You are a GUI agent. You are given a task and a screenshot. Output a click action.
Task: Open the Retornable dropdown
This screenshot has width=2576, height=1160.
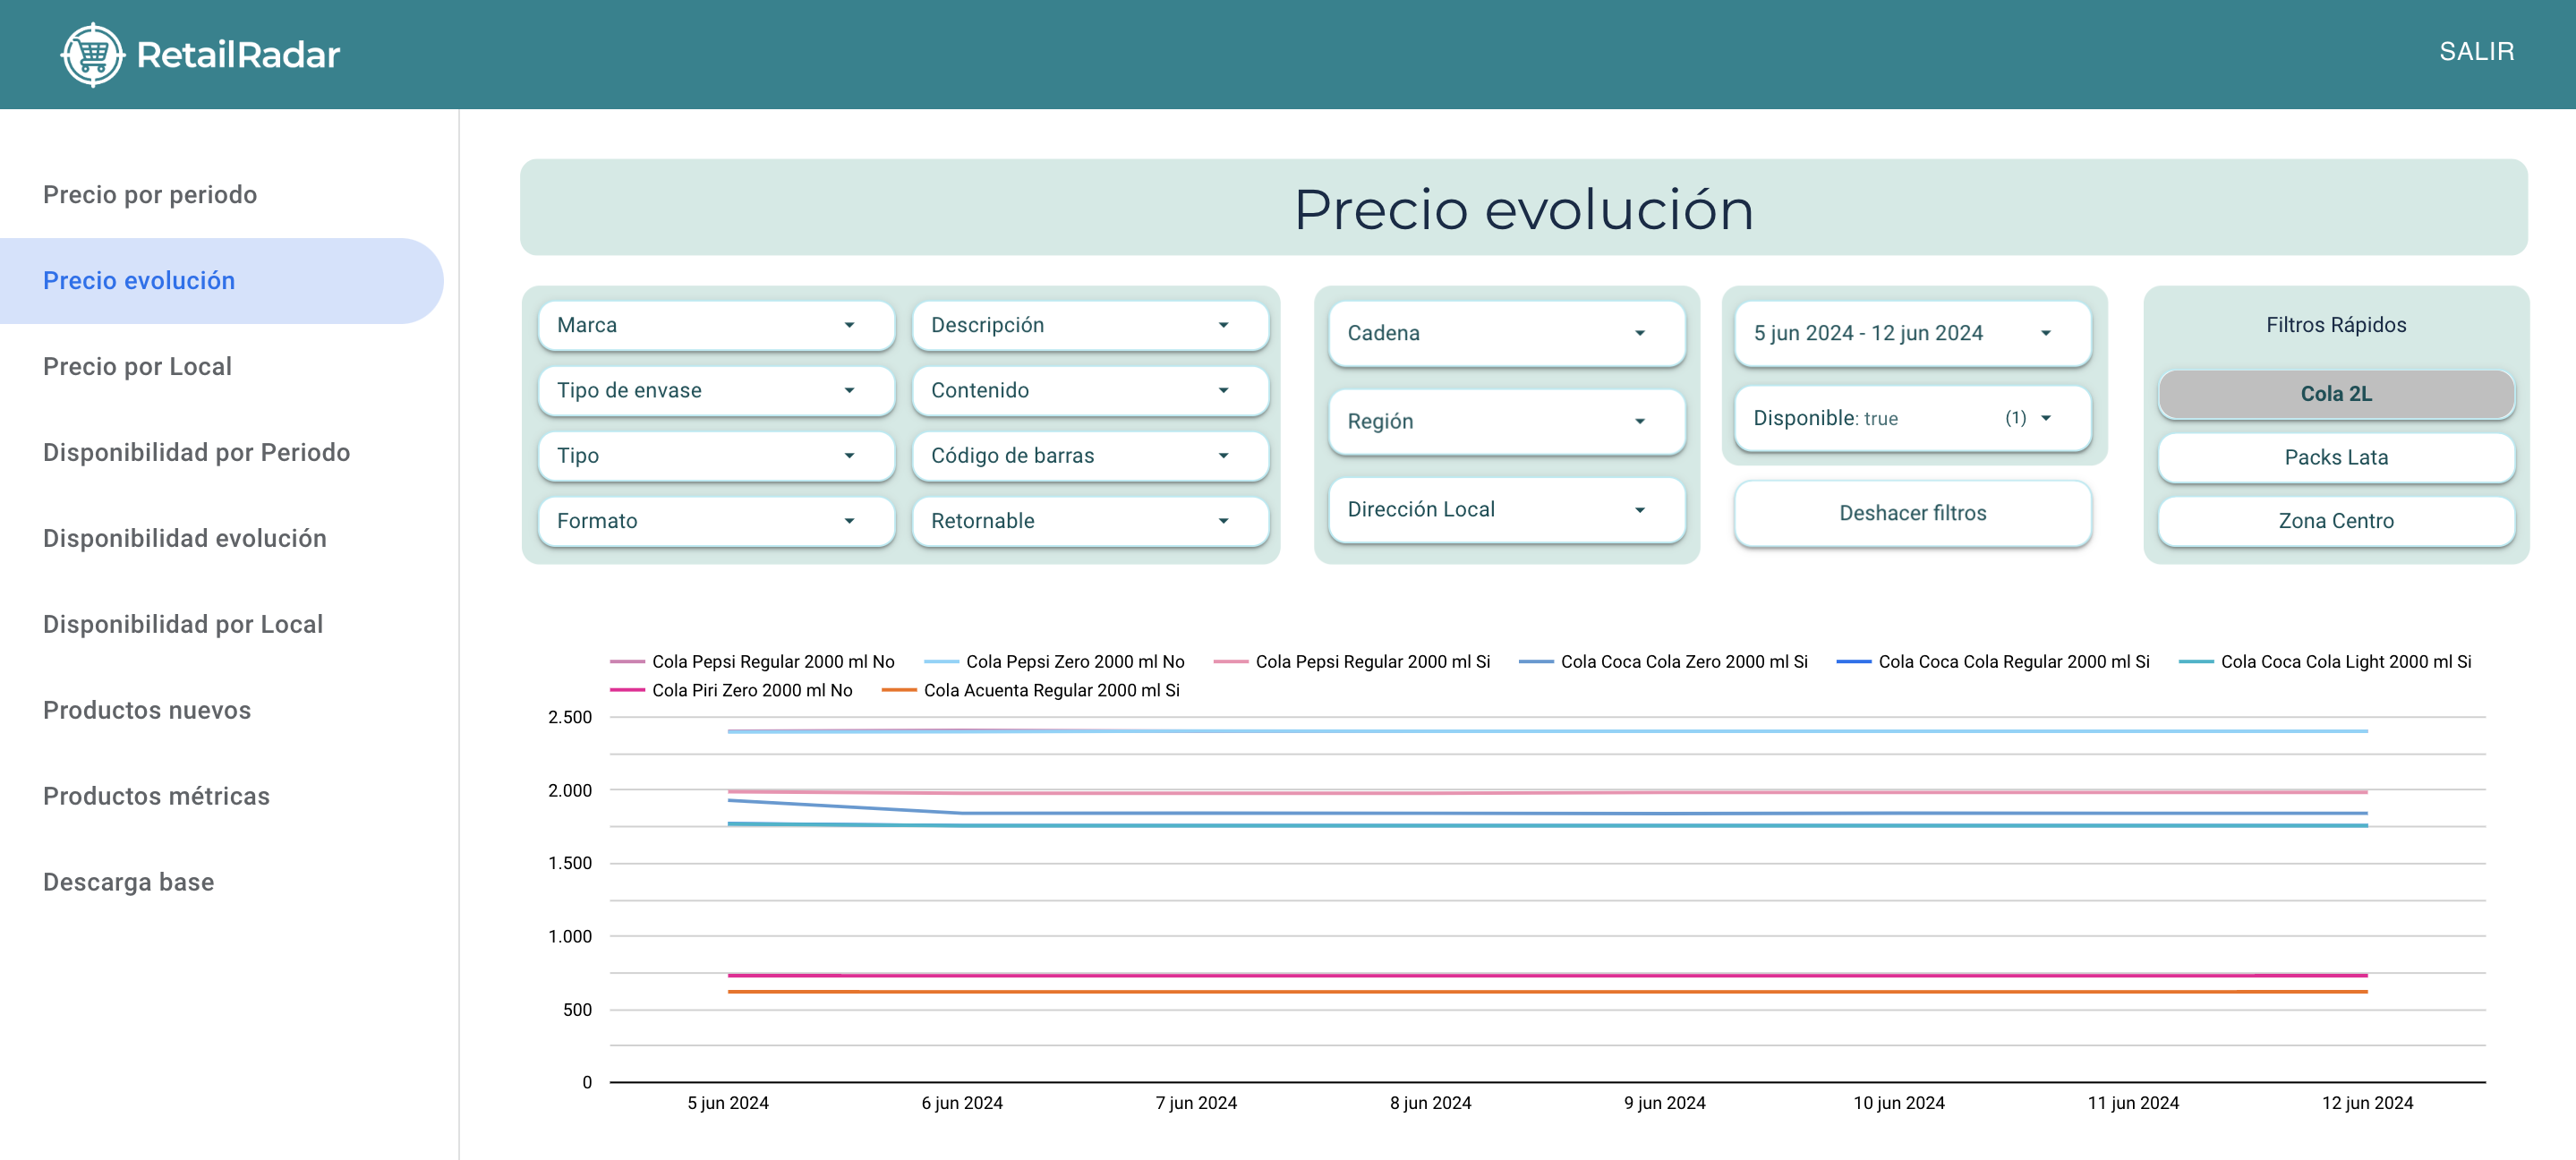[x=1090, y=521]
